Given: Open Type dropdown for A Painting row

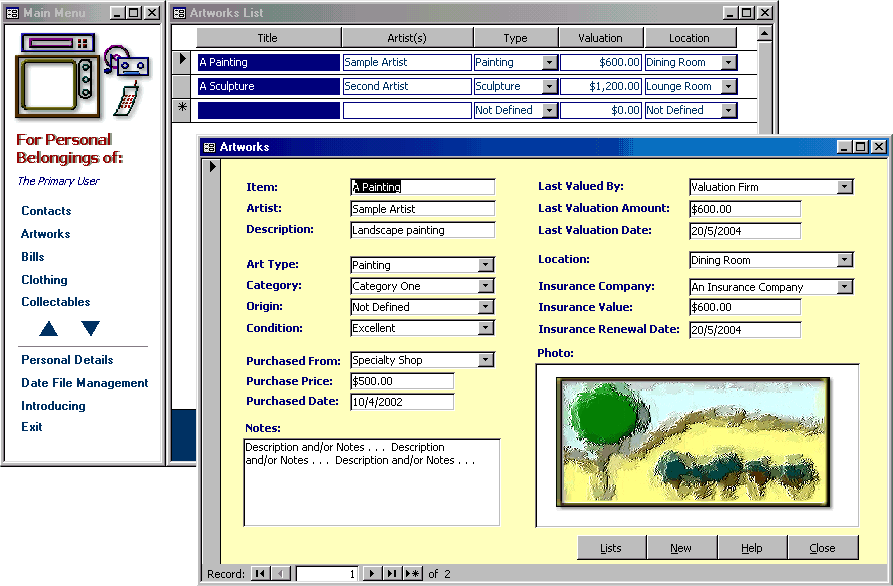Looking at the screenshot, I should click(x=550, y=63).
